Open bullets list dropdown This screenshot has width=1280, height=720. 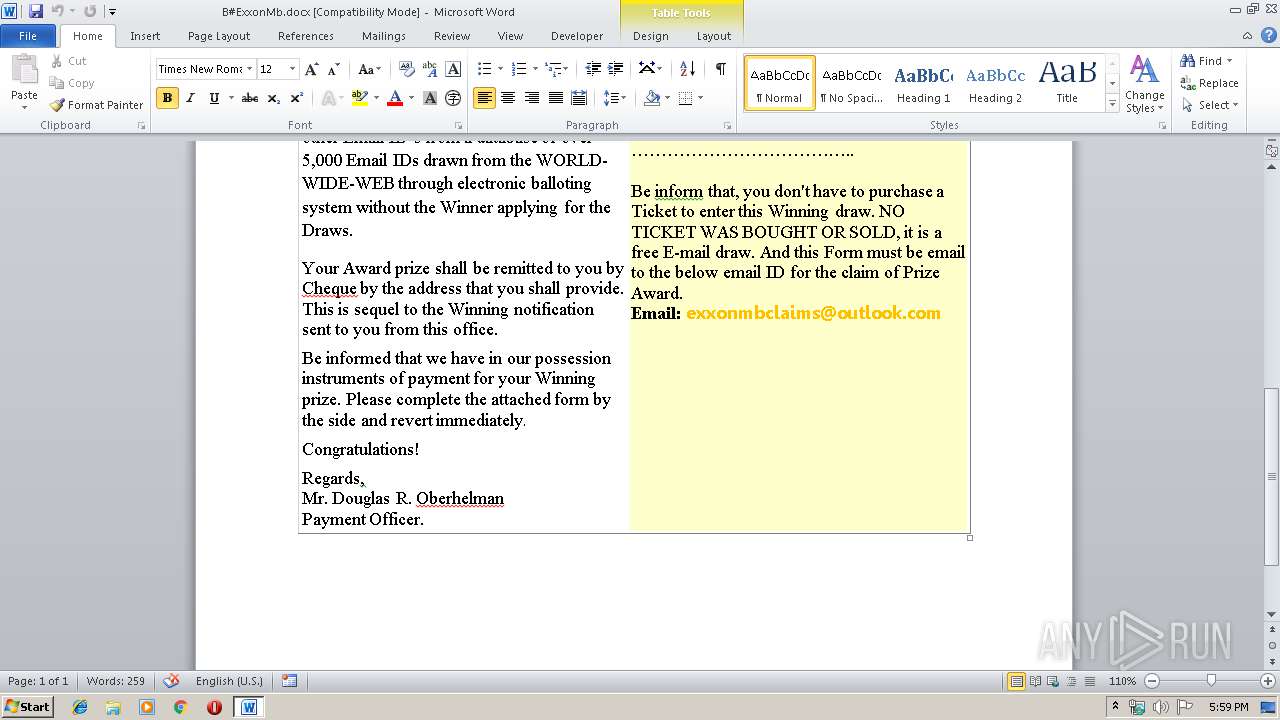pos(501,69)
